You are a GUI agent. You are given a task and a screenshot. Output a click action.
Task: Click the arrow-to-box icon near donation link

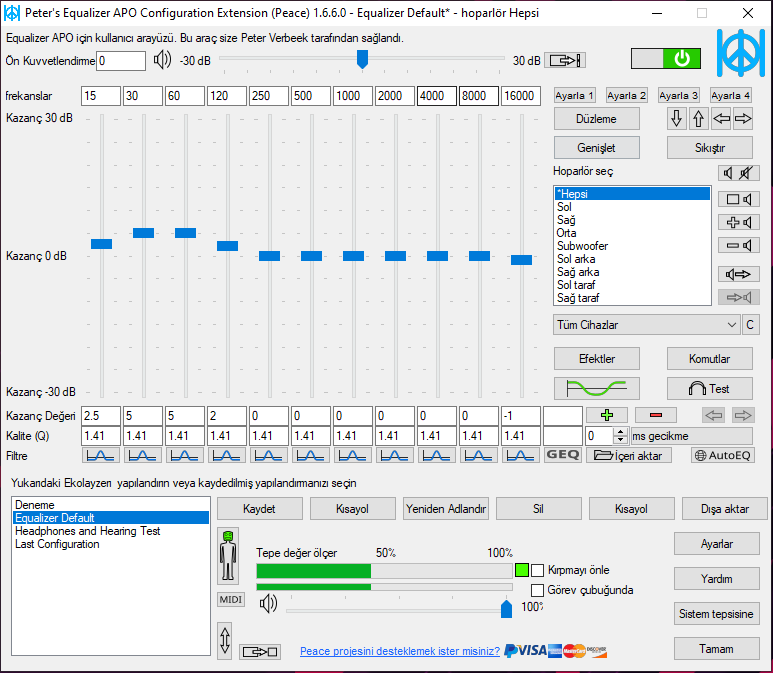pyautogui.click(x=260, y=652)
